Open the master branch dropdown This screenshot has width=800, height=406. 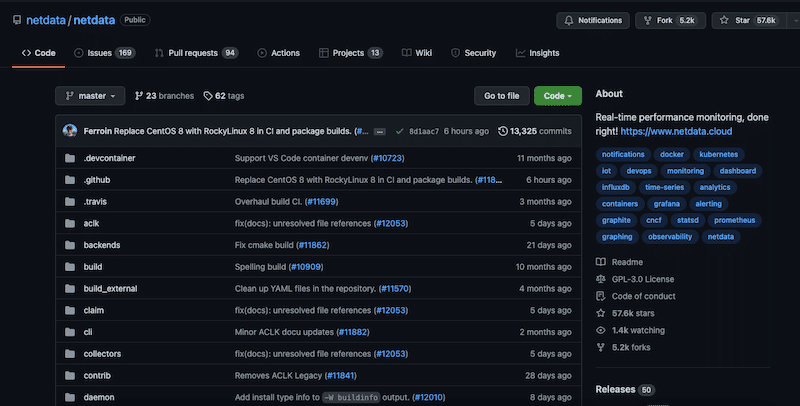(x=90, y=96)
